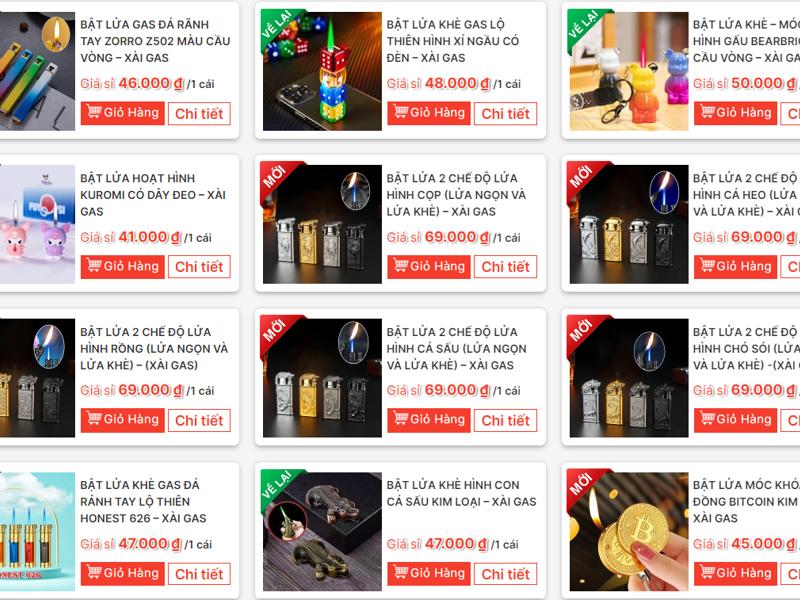800x600 pixels.
Task: View Chi tiết of Honest 626 lighter
Action: click(199, 574)
